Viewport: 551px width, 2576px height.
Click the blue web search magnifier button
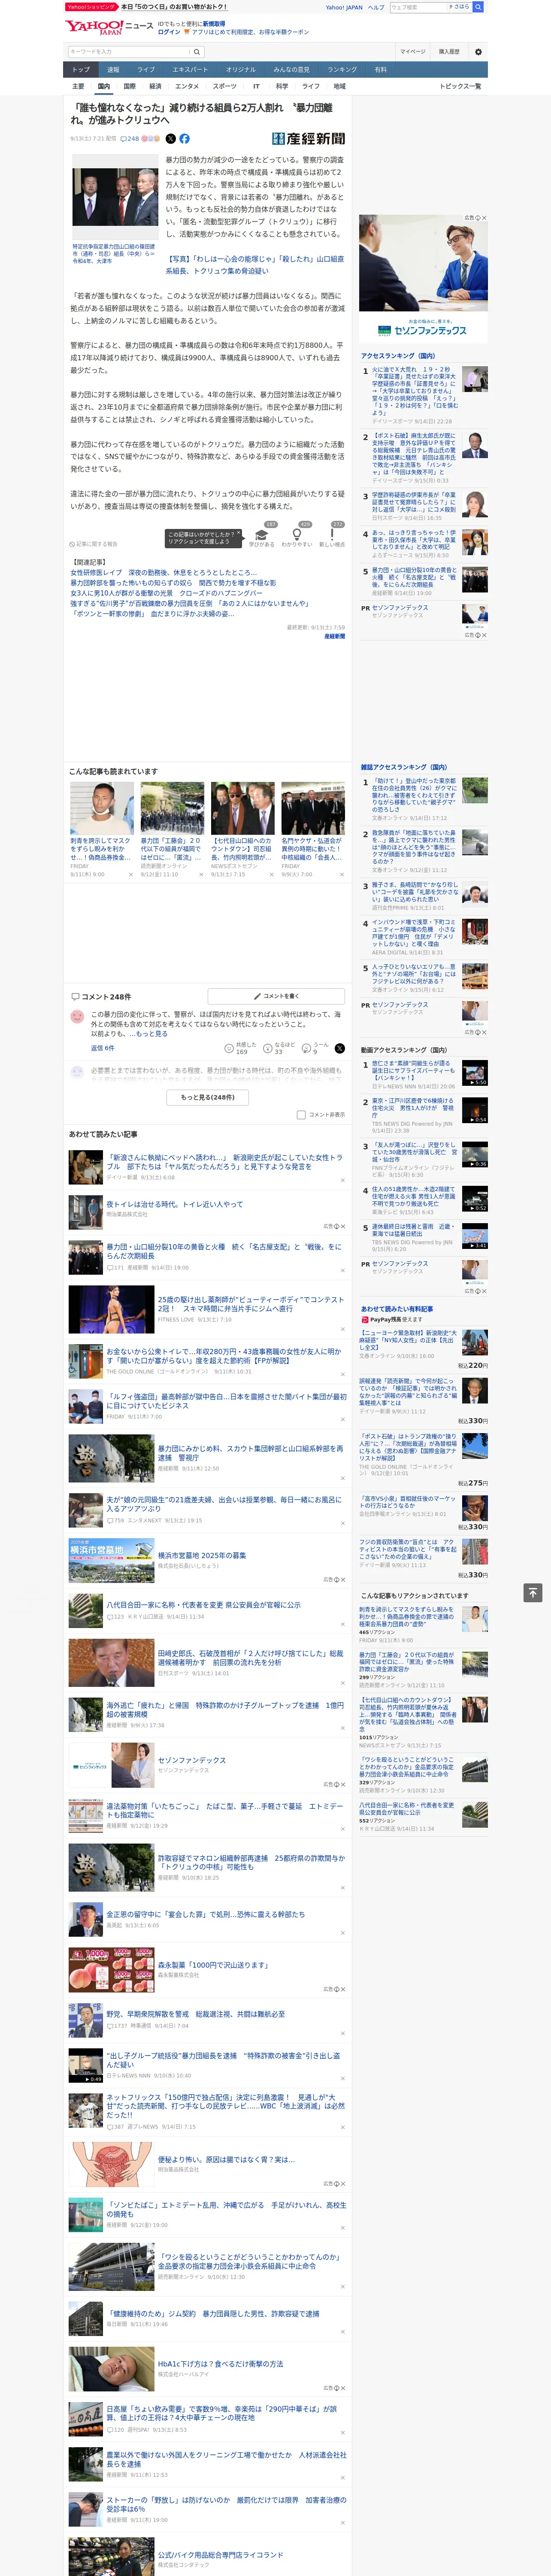point(478,7)
